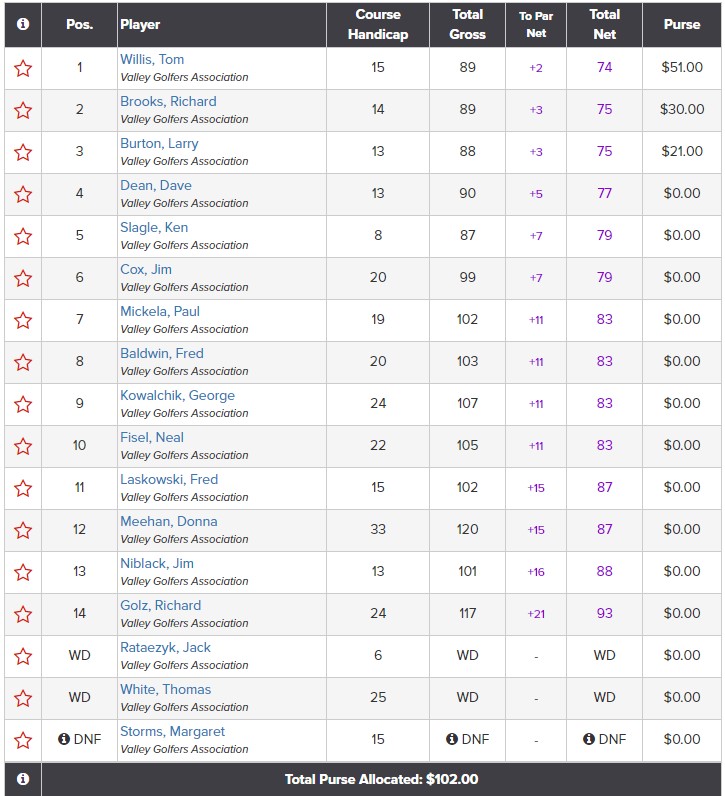Click the info icon beside DNF position
This screenshot has height=796, width=725.
[x=64, y=739]
